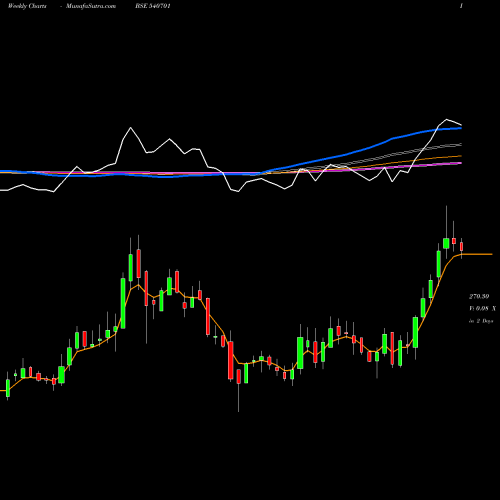Screen dimensions: 500x500
Task: Click the long-wicked red candle at the chart's lowest point
Action: 239,376
